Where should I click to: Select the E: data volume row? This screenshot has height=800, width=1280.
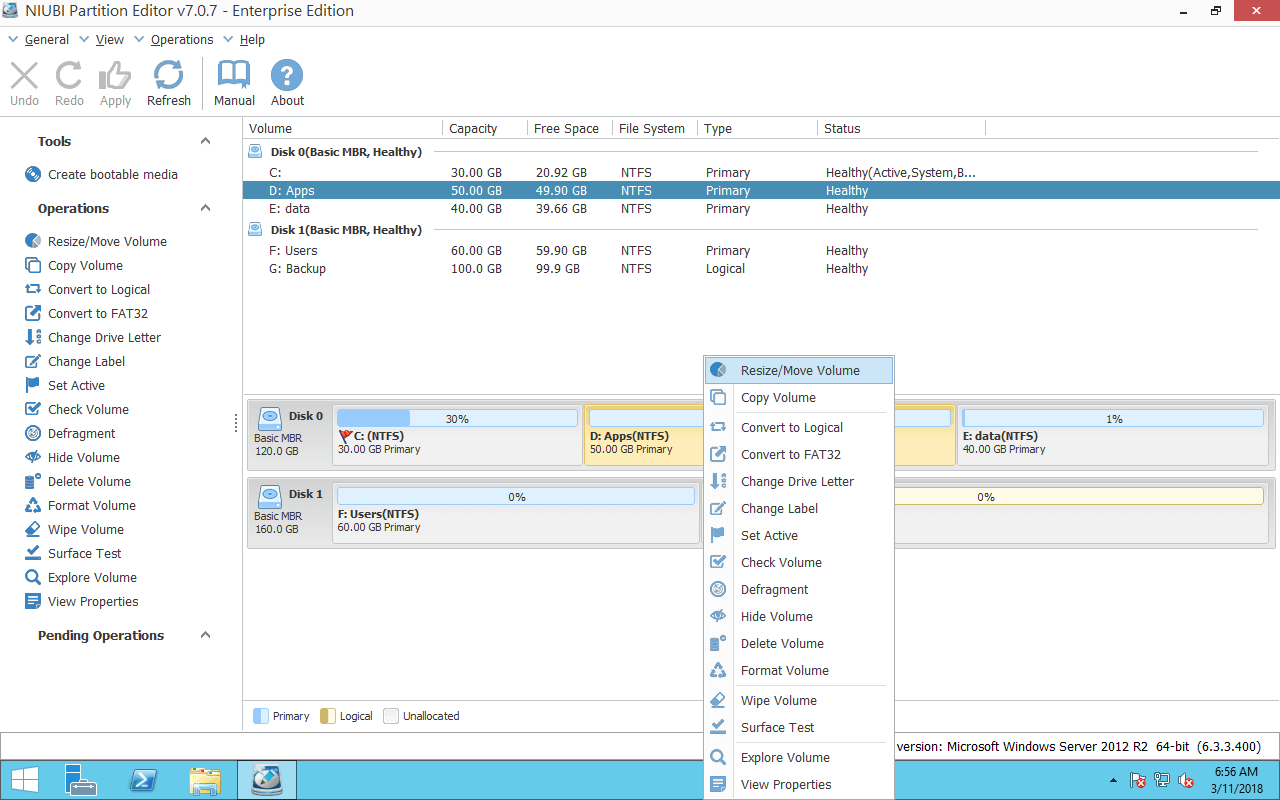tap(761, 208)
